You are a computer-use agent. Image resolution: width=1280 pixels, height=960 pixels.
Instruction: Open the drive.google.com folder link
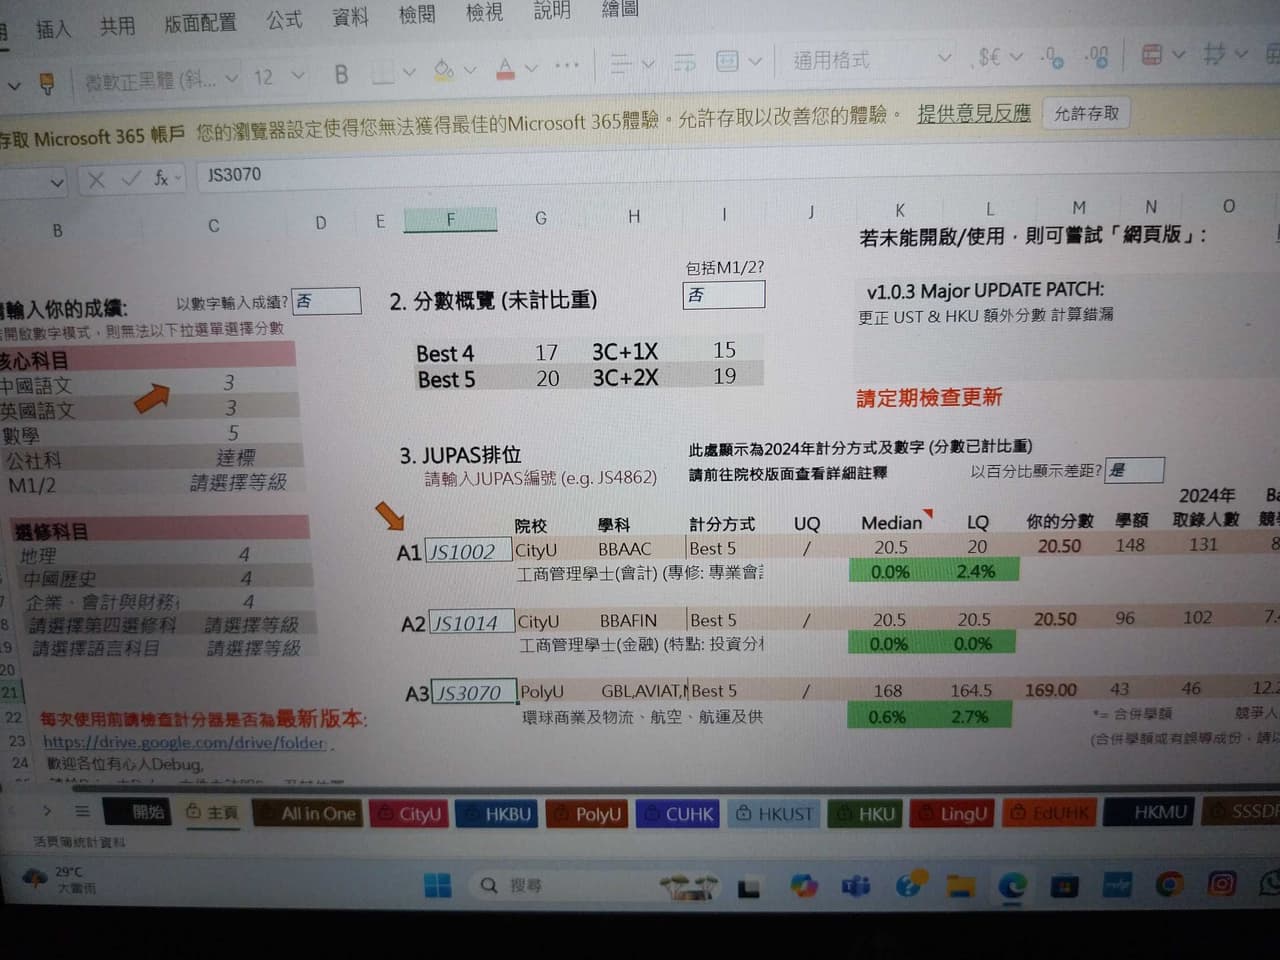185,742
